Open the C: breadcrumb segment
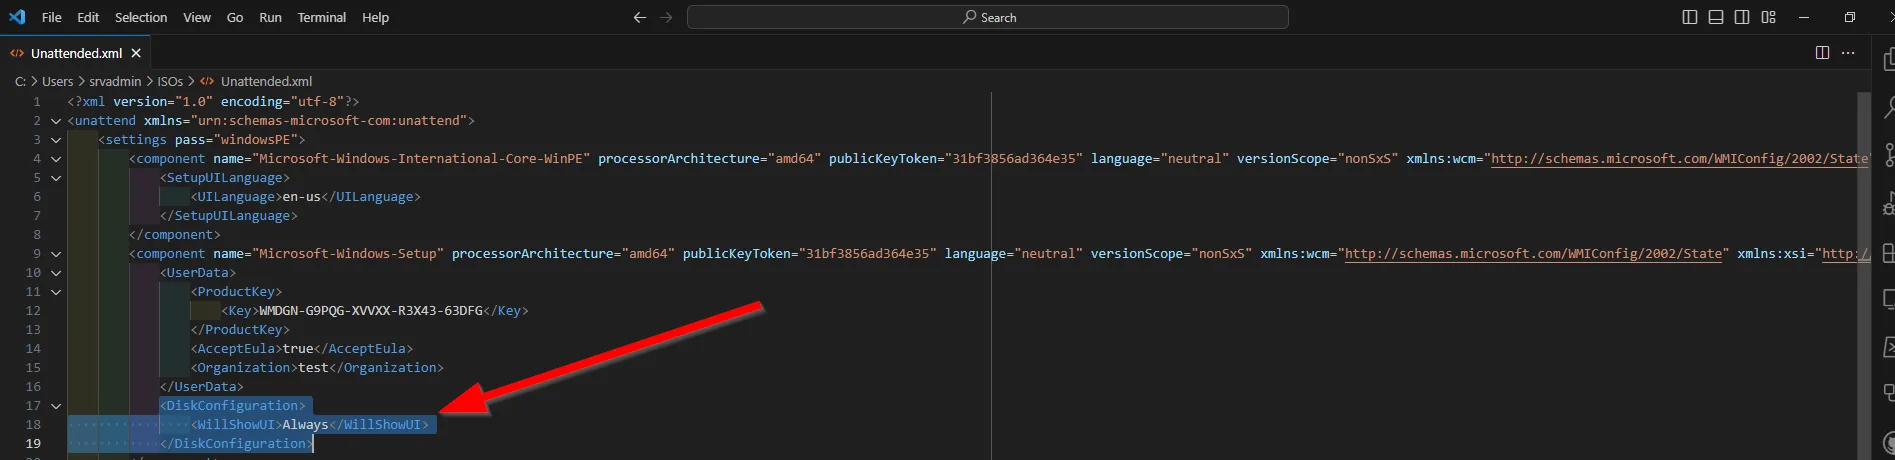This screenshot has width=1895, height=460. pyautogui.click(x=20, y=81)
